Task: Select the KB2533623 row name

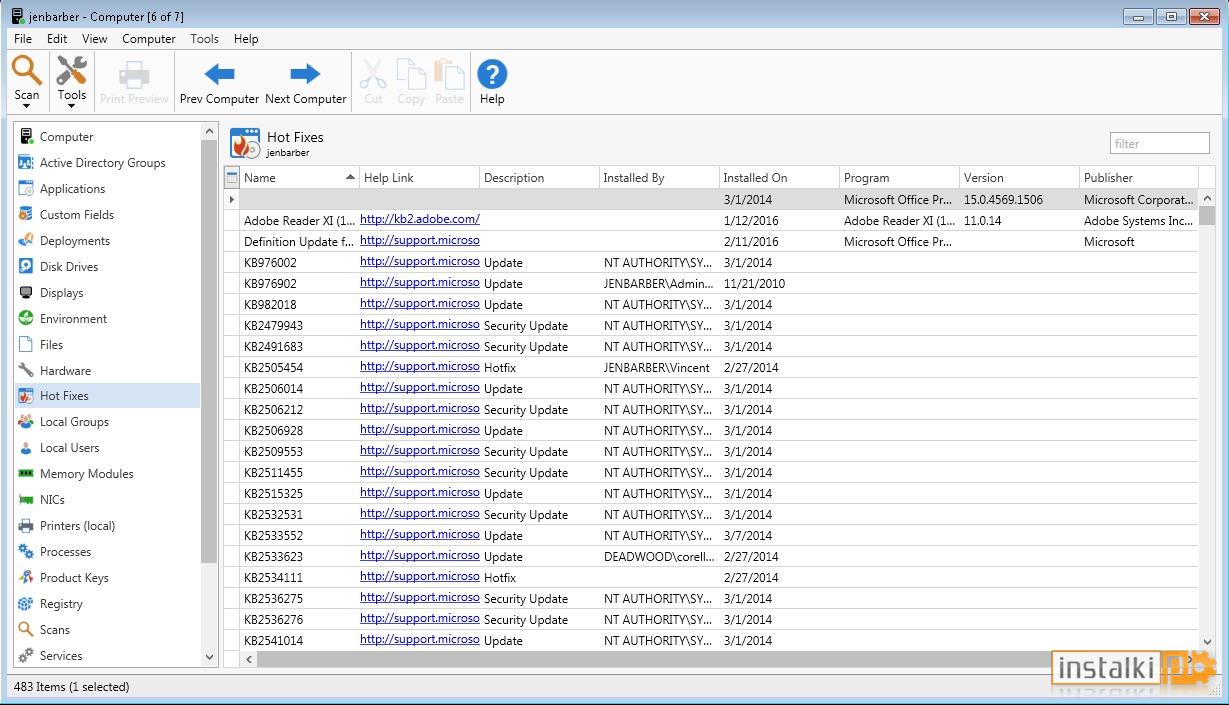Action: (273, 557)
